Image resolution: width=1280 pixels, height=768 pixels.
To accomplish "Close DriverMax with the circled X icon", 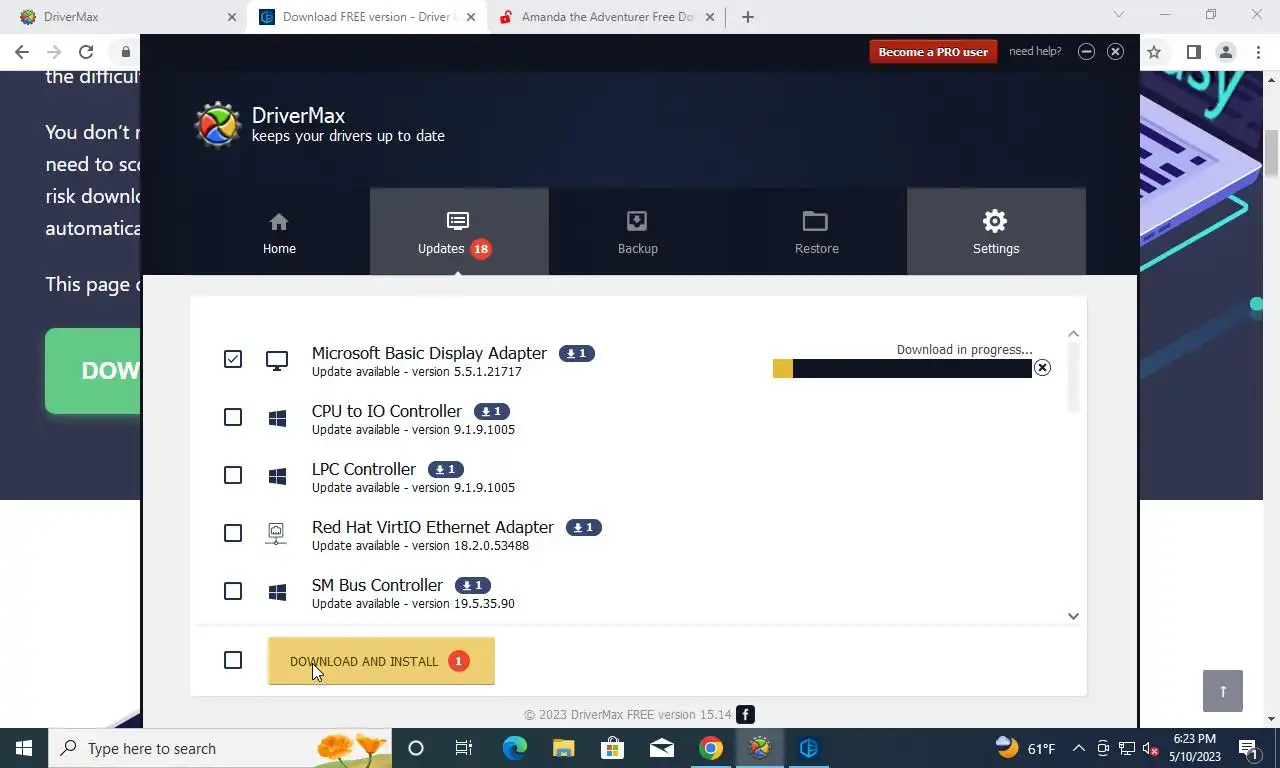I will [x=1116, y=52].
